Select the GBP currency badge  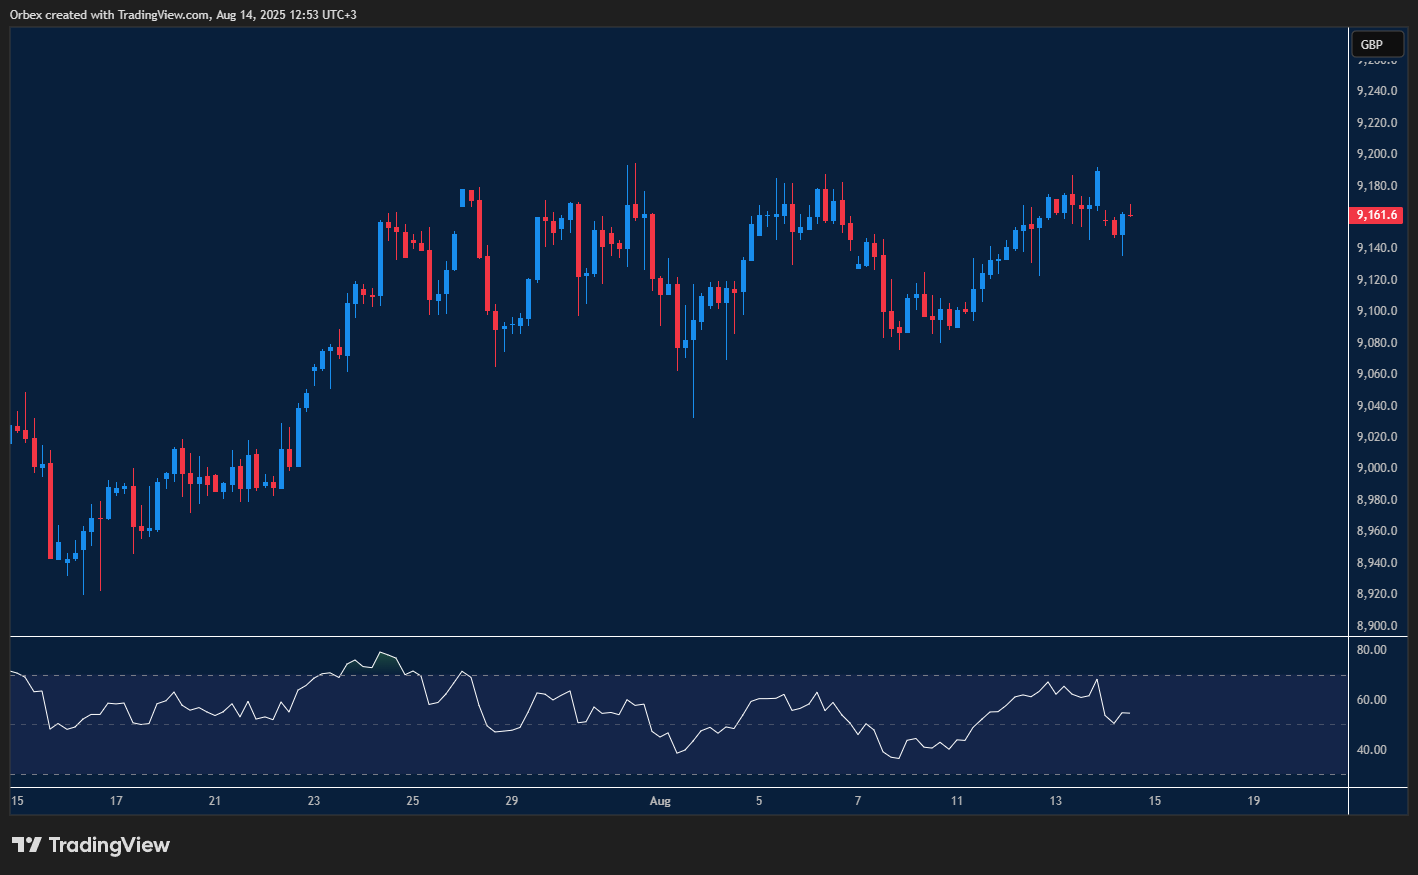[x=1377, y=44]
